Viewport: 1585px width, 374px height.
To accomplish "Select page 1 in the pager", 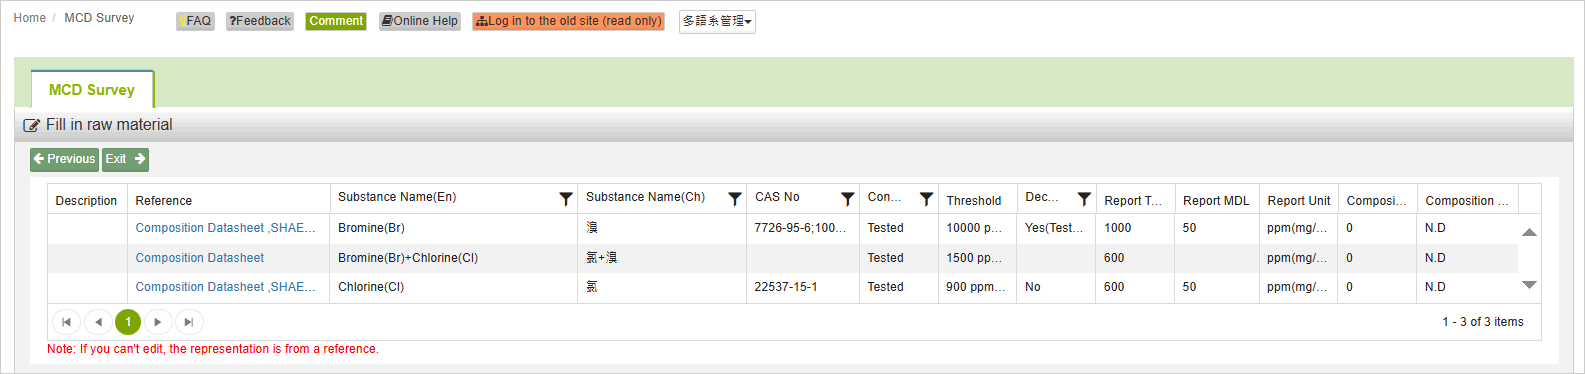I will (x=128, y=322).
